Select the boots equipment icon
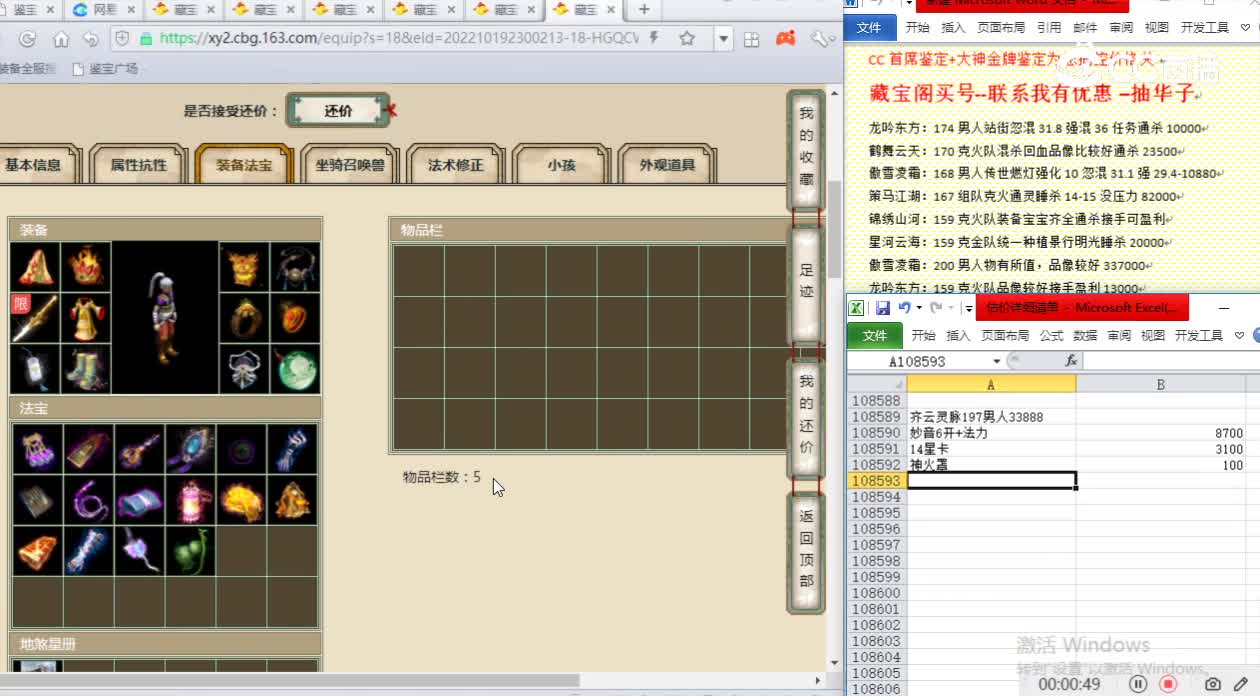The image size is (1260, 696). point(87,369)
